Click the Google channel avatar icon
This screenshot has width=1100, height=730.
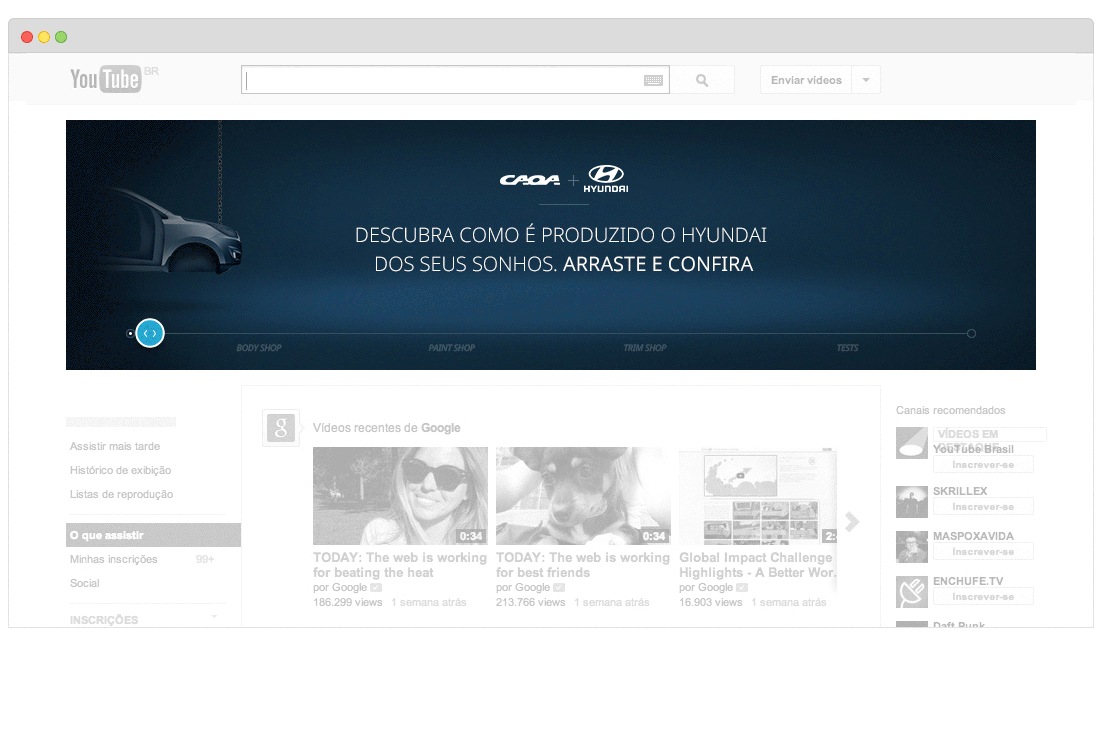(x=281, y=428)
